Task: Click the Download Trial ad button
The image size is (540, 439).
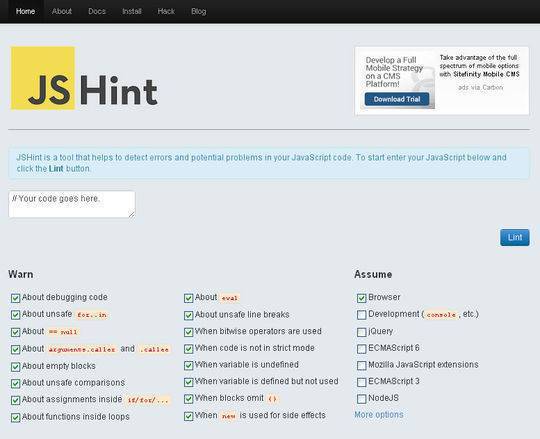Action: click(x=397, y=99)
